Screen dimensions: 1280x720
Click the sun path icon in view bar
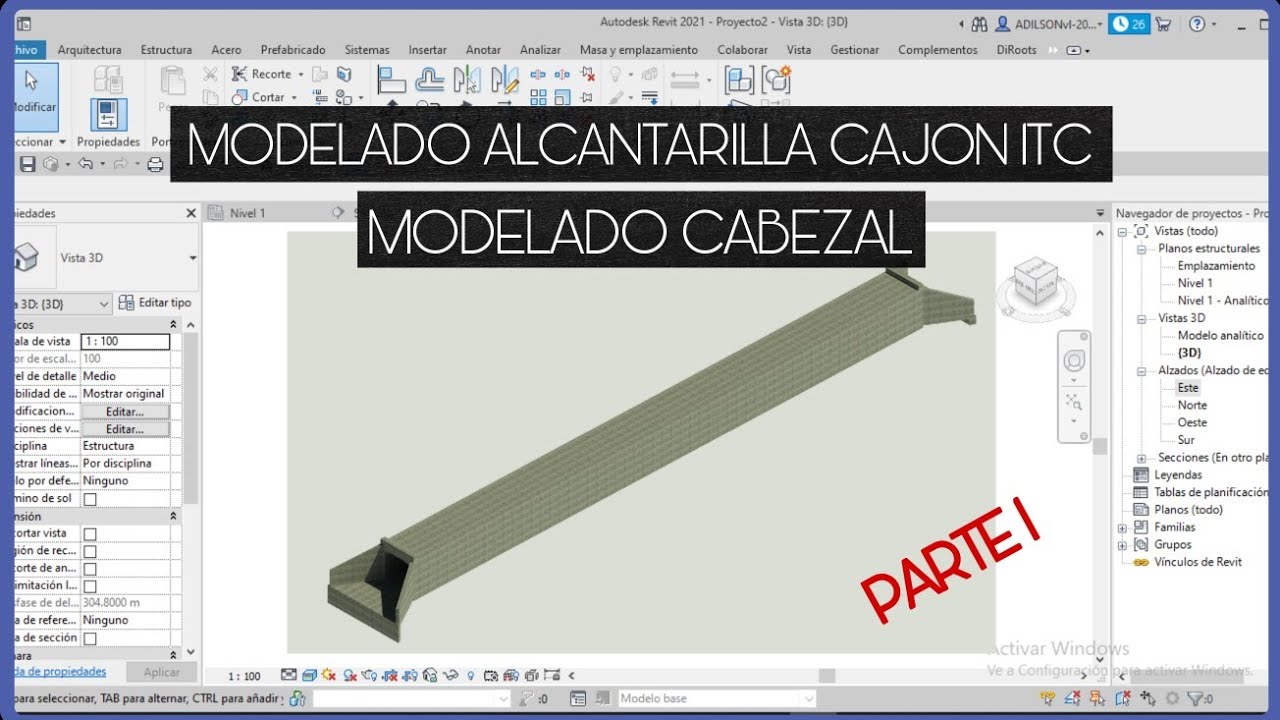pyautogui.click(x=329, y=675)
